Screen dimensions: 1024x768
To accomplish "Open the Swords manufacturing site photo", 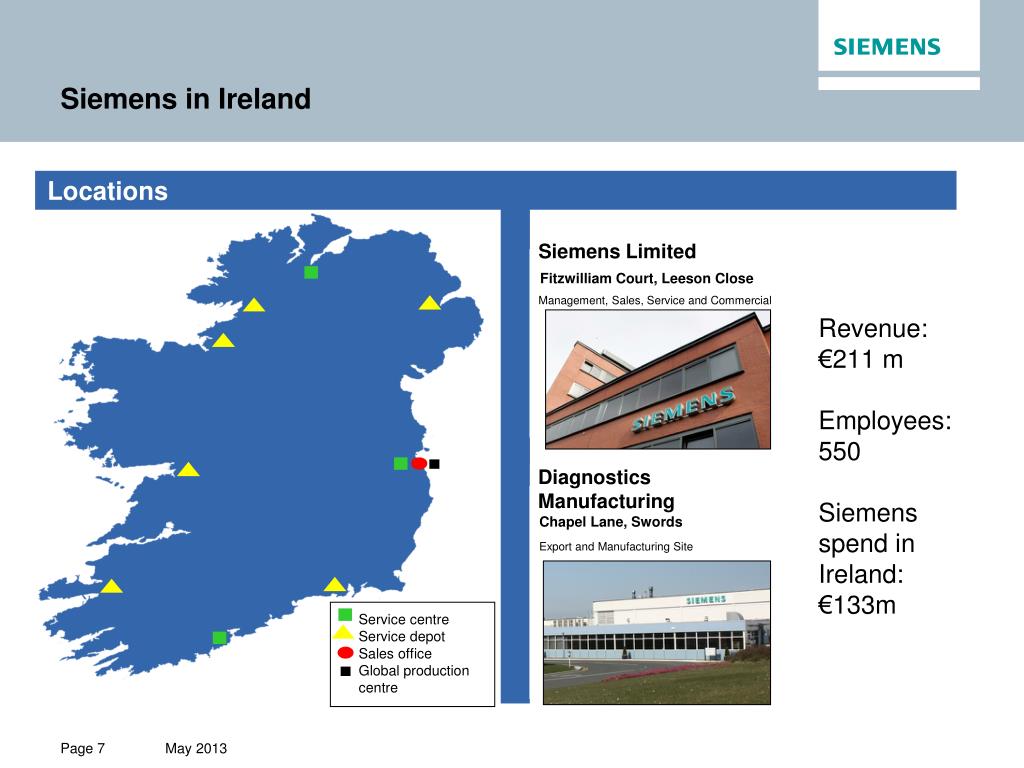I will tap(657, 632).
